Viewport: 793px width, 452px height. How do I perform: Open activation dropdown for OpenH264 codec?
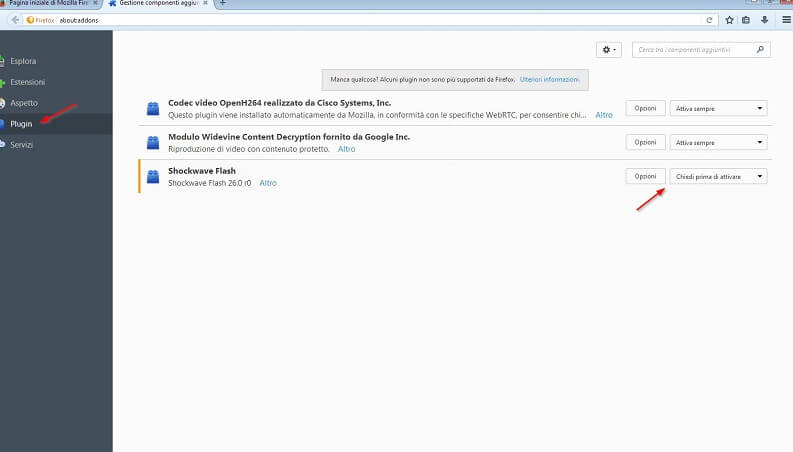(x=719, y=108)
